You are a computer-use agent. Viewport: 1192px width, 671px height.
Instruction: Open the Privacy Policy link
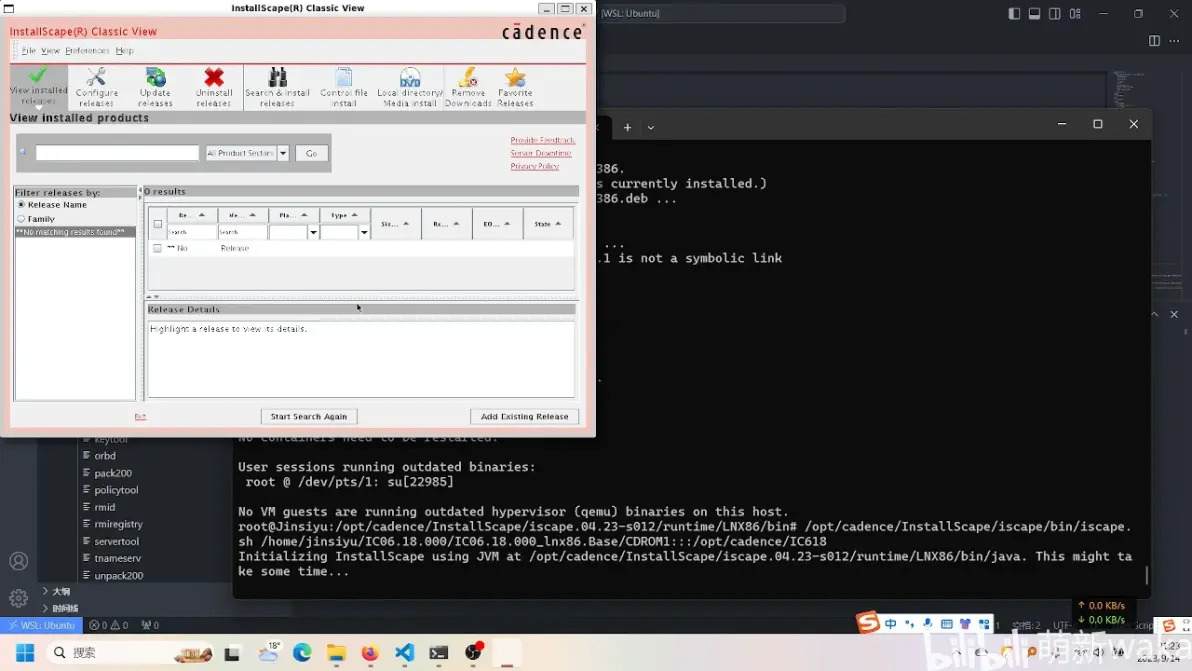[534, 166]
